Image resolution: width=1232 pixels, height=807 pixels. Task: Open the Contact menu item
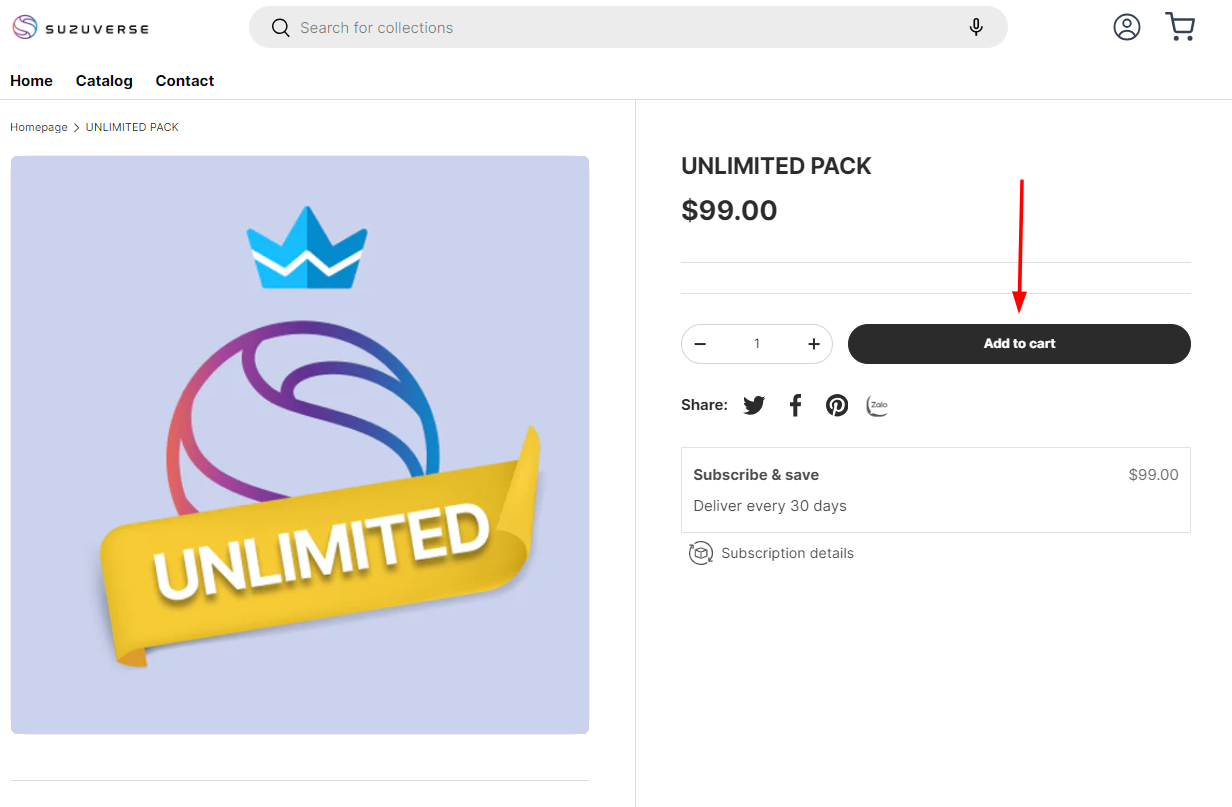click(x=185, y=81)
